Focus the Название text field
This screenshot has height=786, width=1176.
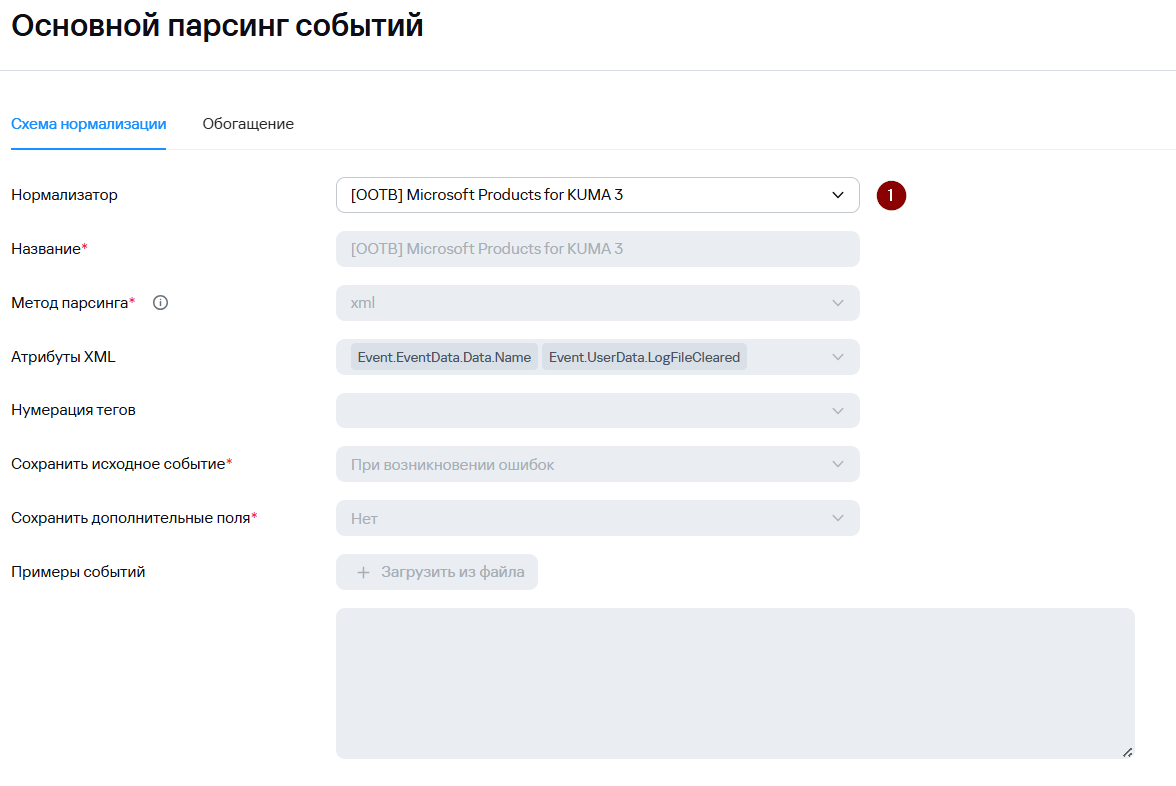click(597, 249)
